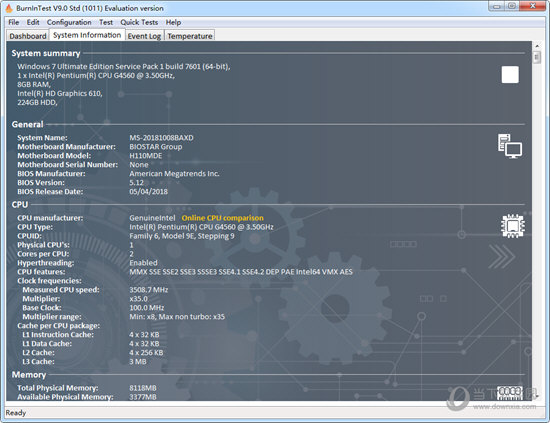
Task: Open the Configuration menu
Action: 69,22
